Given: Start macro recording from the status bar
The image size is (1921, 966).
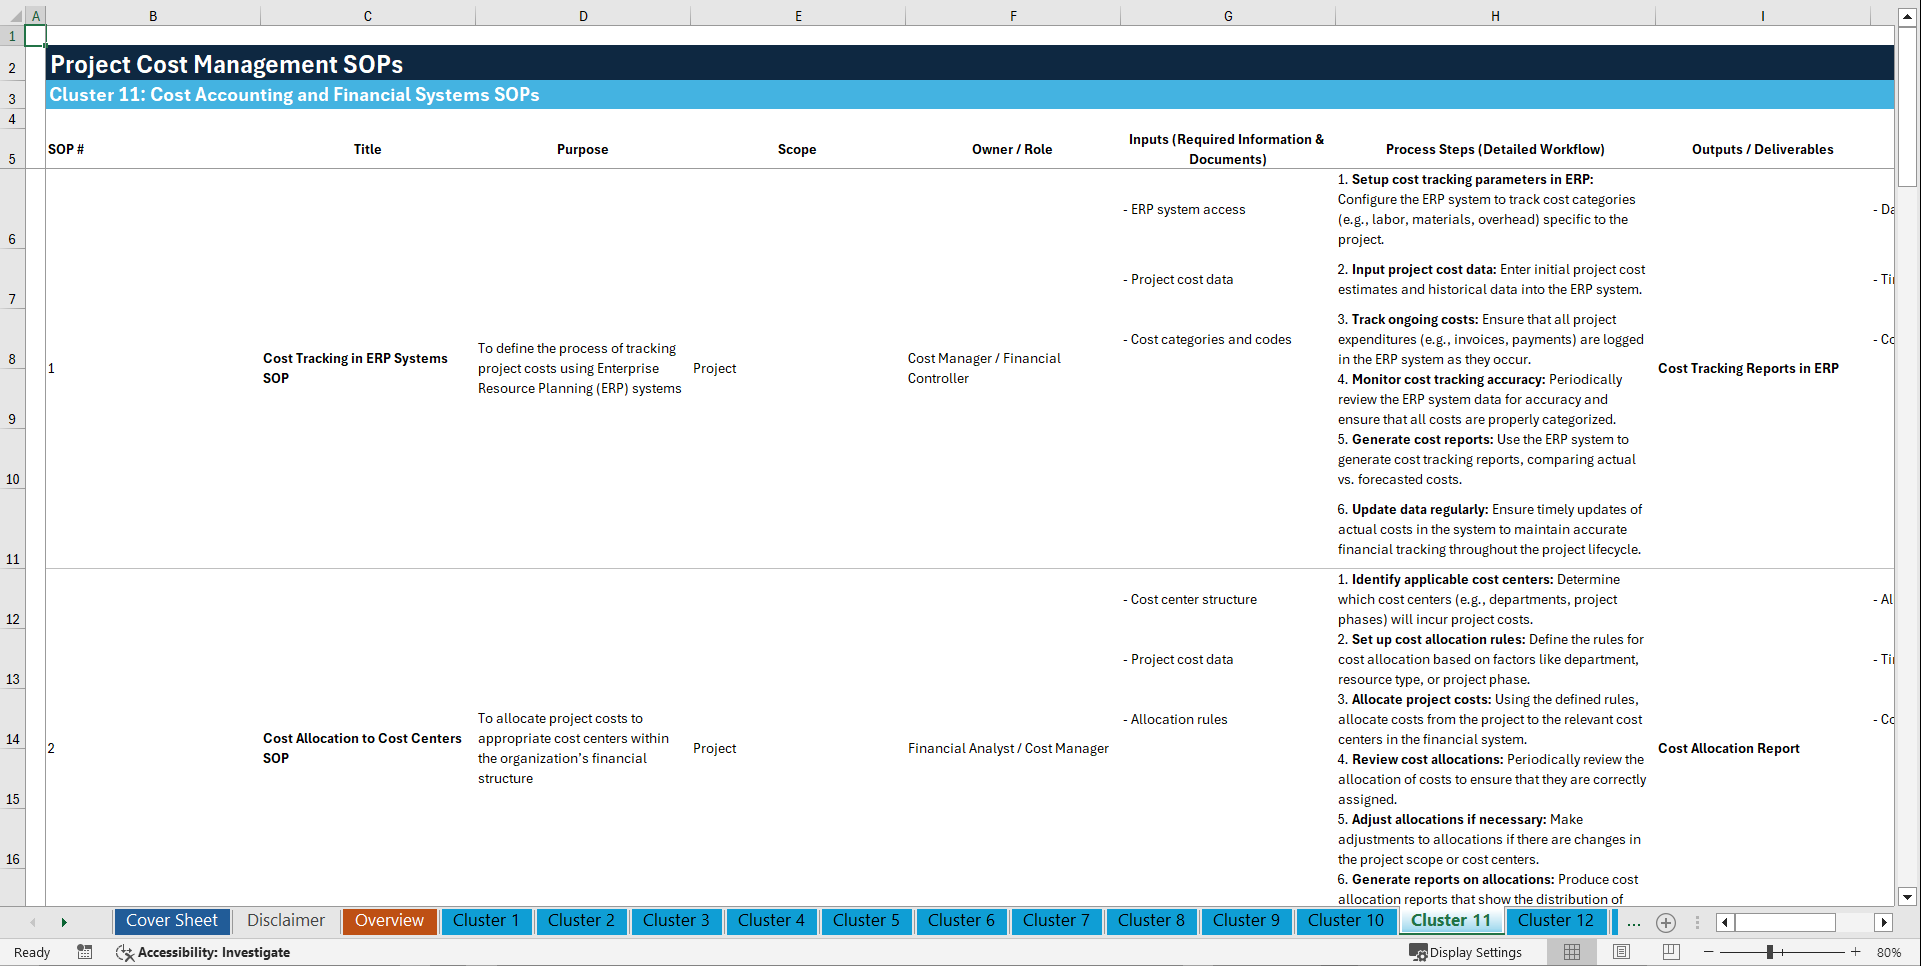Looking at the screenshot, I should 85,952.
